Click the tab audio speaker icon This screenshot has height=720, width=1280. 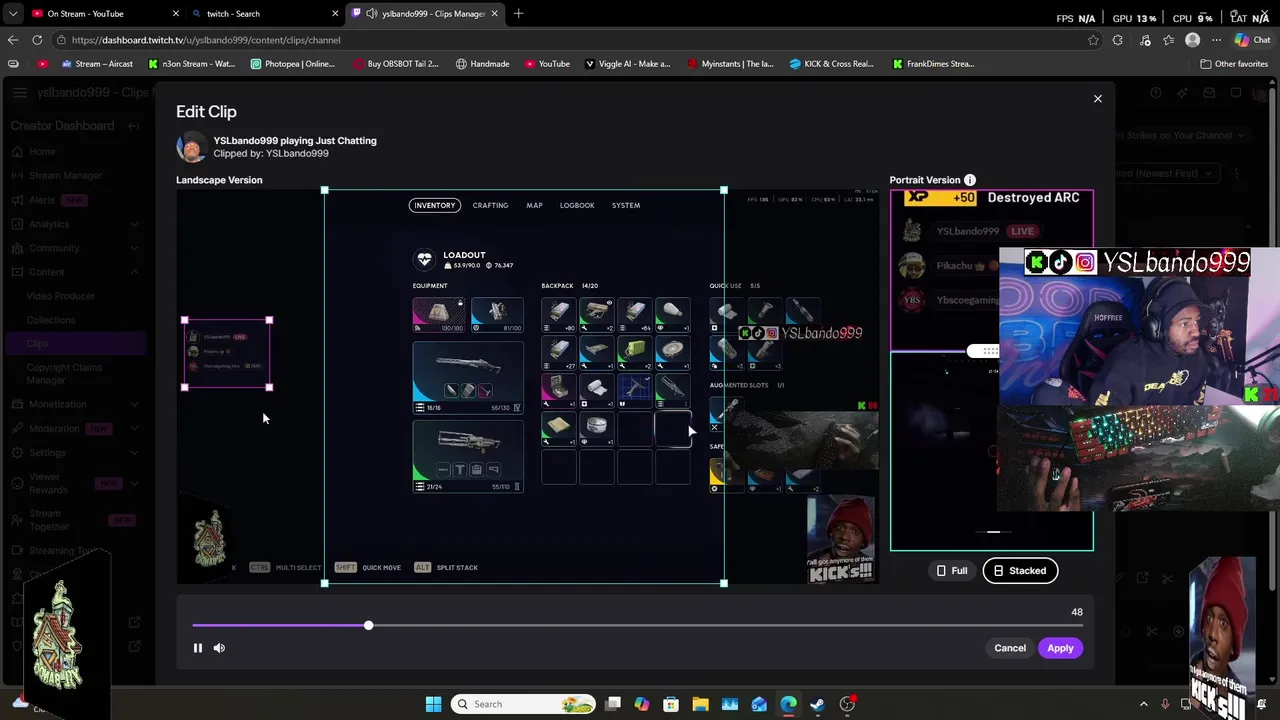[372, 14]
